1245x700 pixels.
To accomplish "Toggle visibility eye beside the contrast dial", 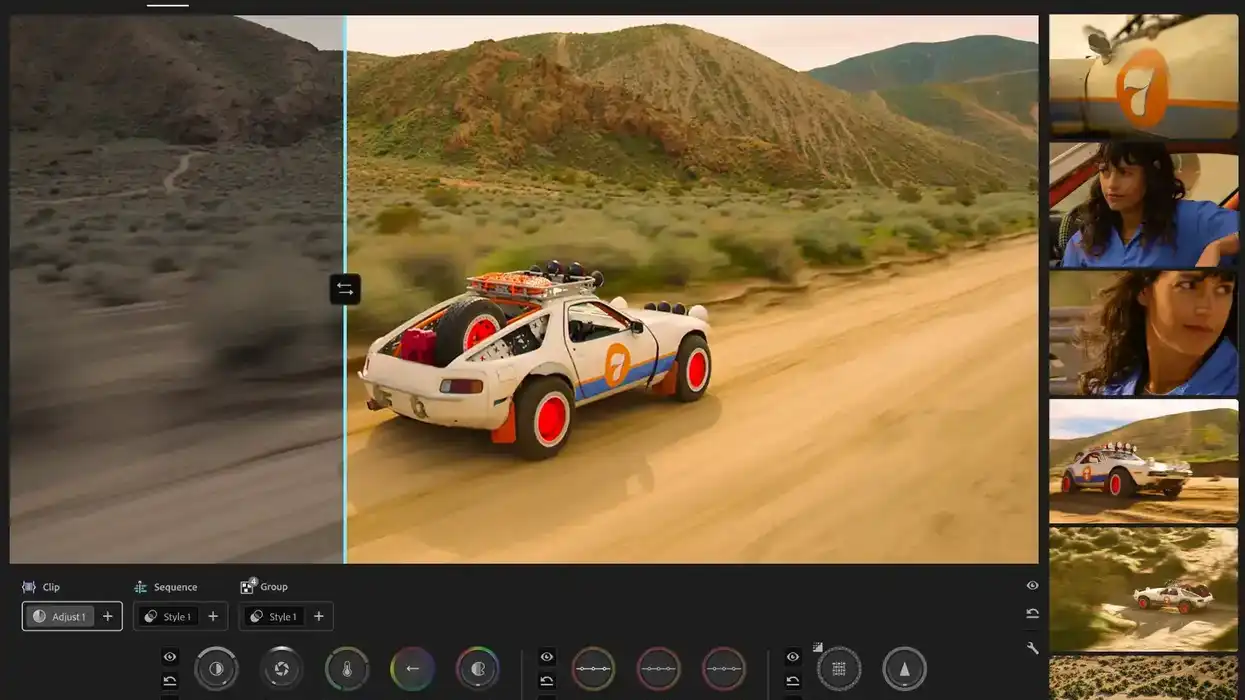I will [170, 657].
